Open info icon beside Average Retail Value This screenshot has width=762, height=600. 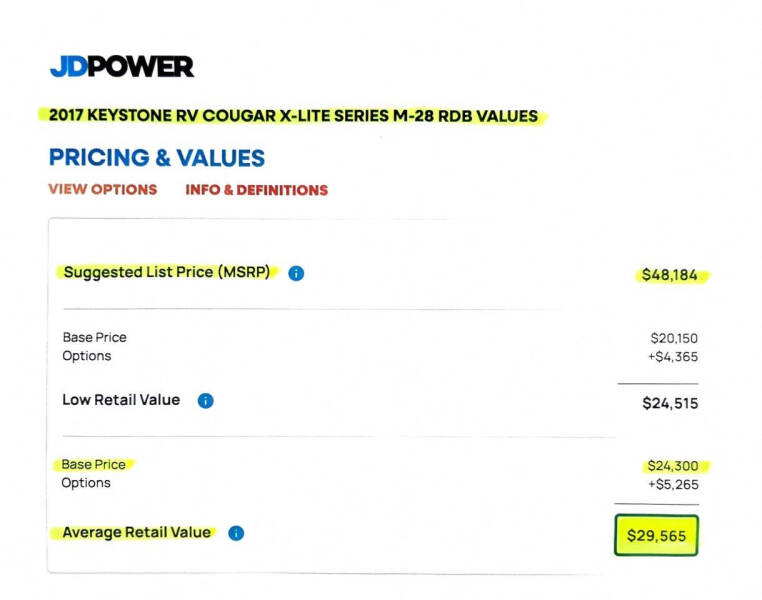click(x=236, y=533)
